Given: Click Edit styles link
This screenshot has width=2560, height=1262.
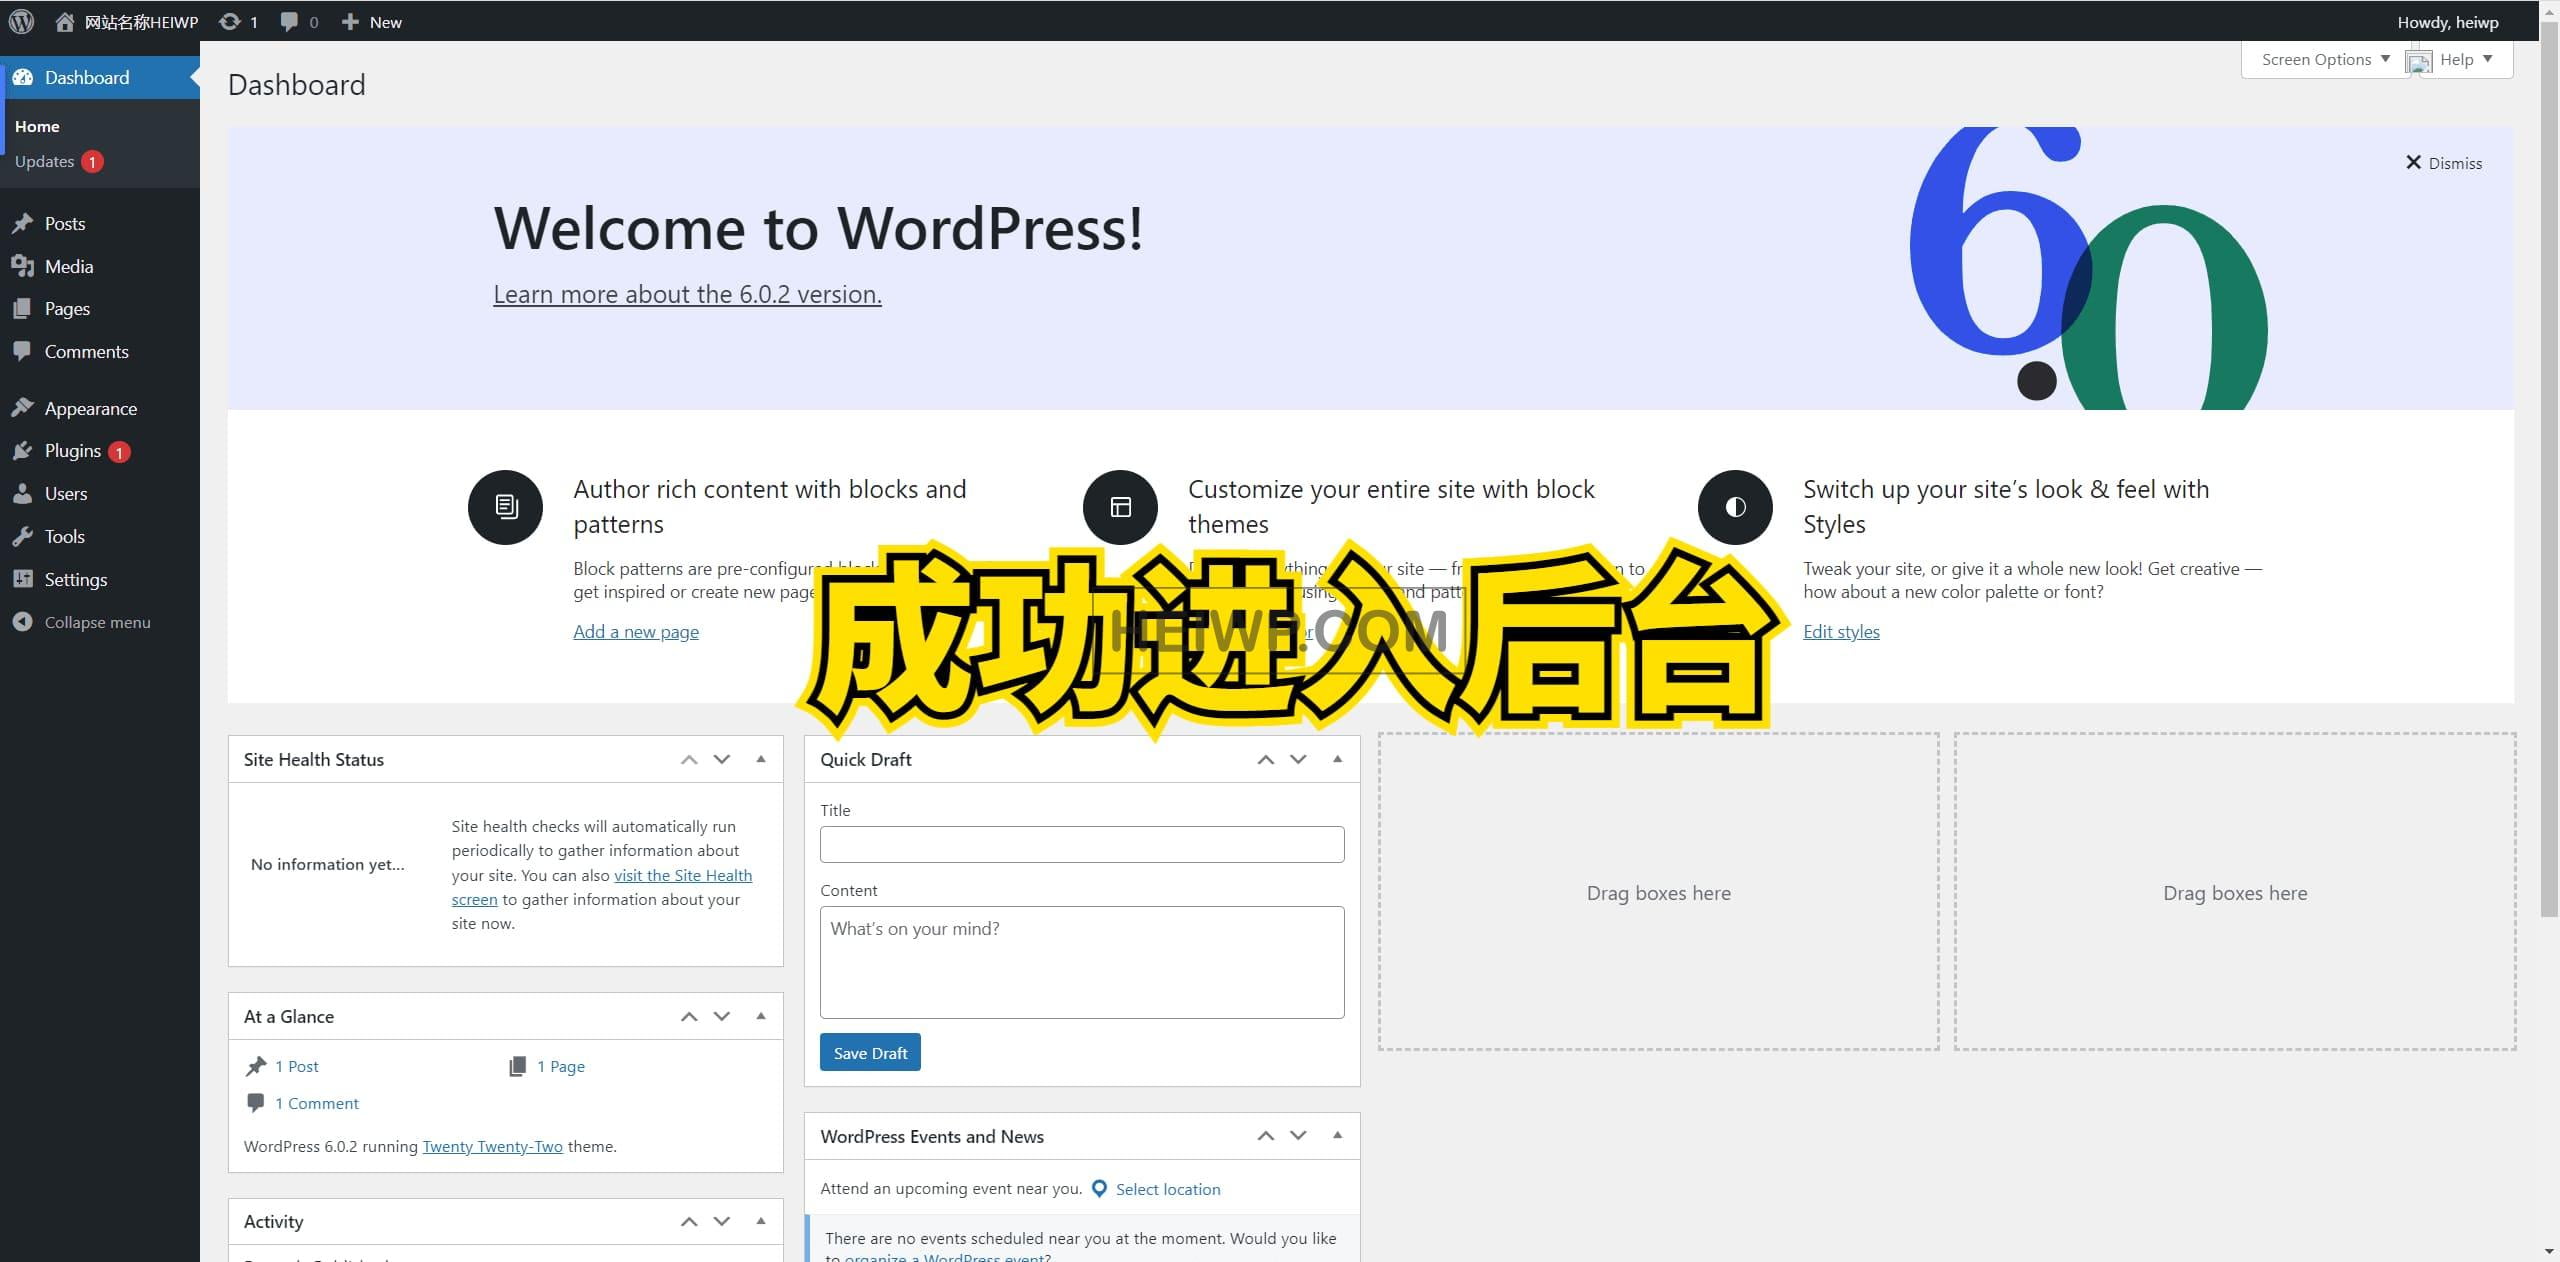Looking at the screenshot, I should [x=1841, y=631].
